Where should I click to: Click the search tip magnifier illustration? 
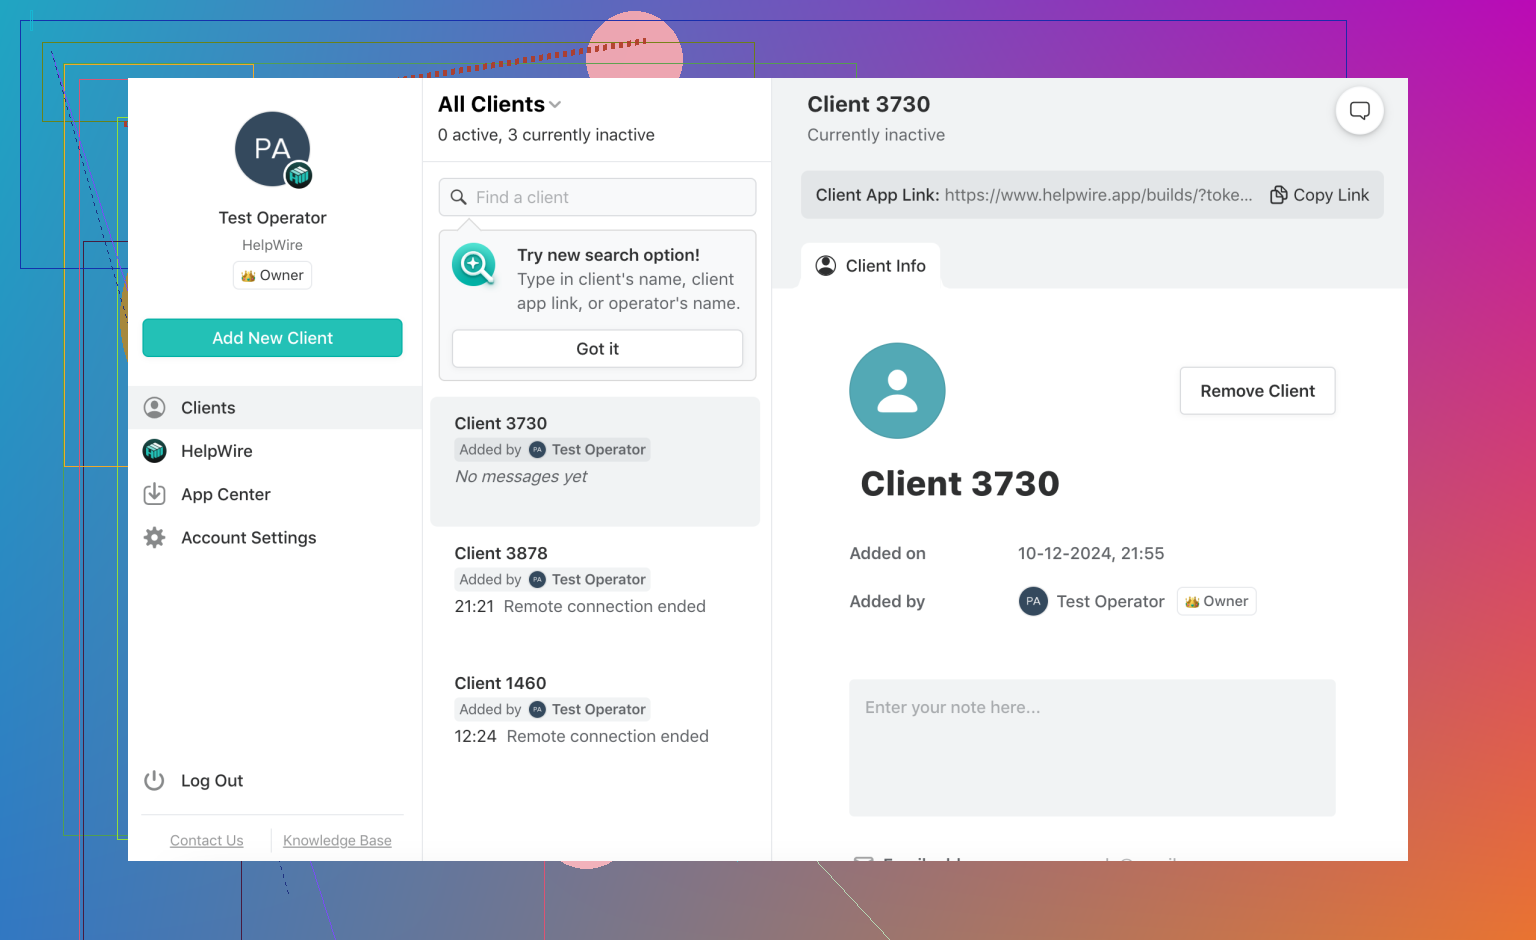pyautogui.click(x=474, y=265)
